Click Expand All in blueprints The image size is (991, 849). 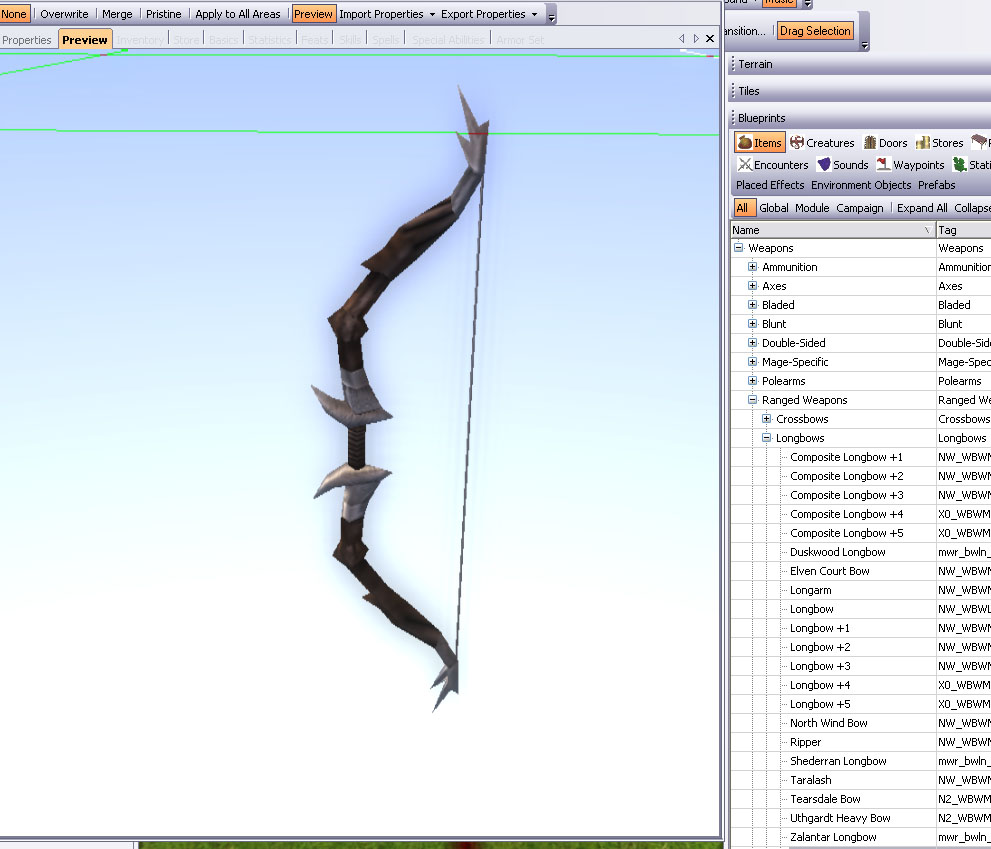(921, 208)
